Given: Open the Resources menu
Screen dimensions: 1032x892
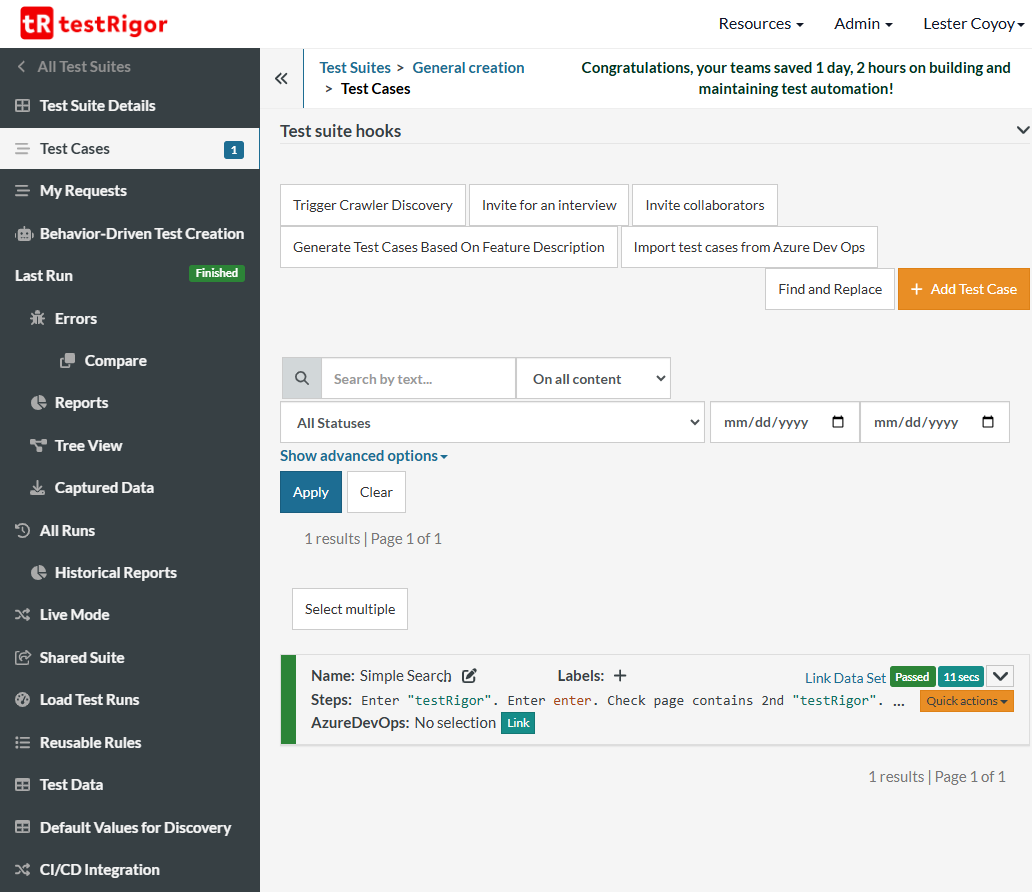Looking at the screenshot, I should point(761,23).
